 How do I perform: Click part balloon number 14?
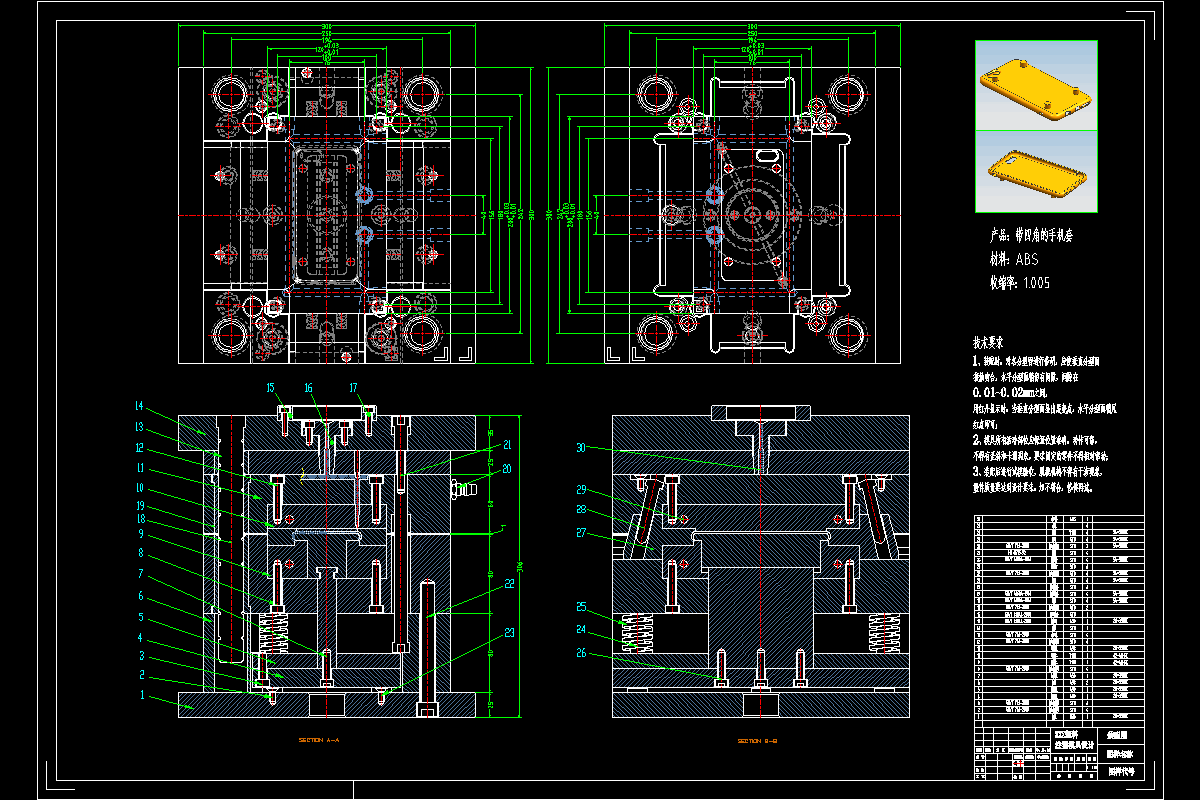pos(139,406)
